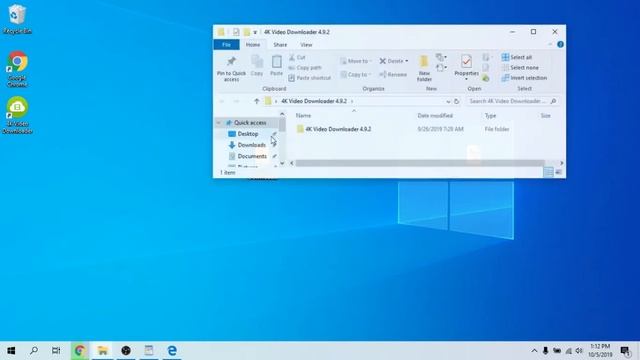Sort by Name column header
Viewport: 640px width, 360px height.
(x=303, y=116)
